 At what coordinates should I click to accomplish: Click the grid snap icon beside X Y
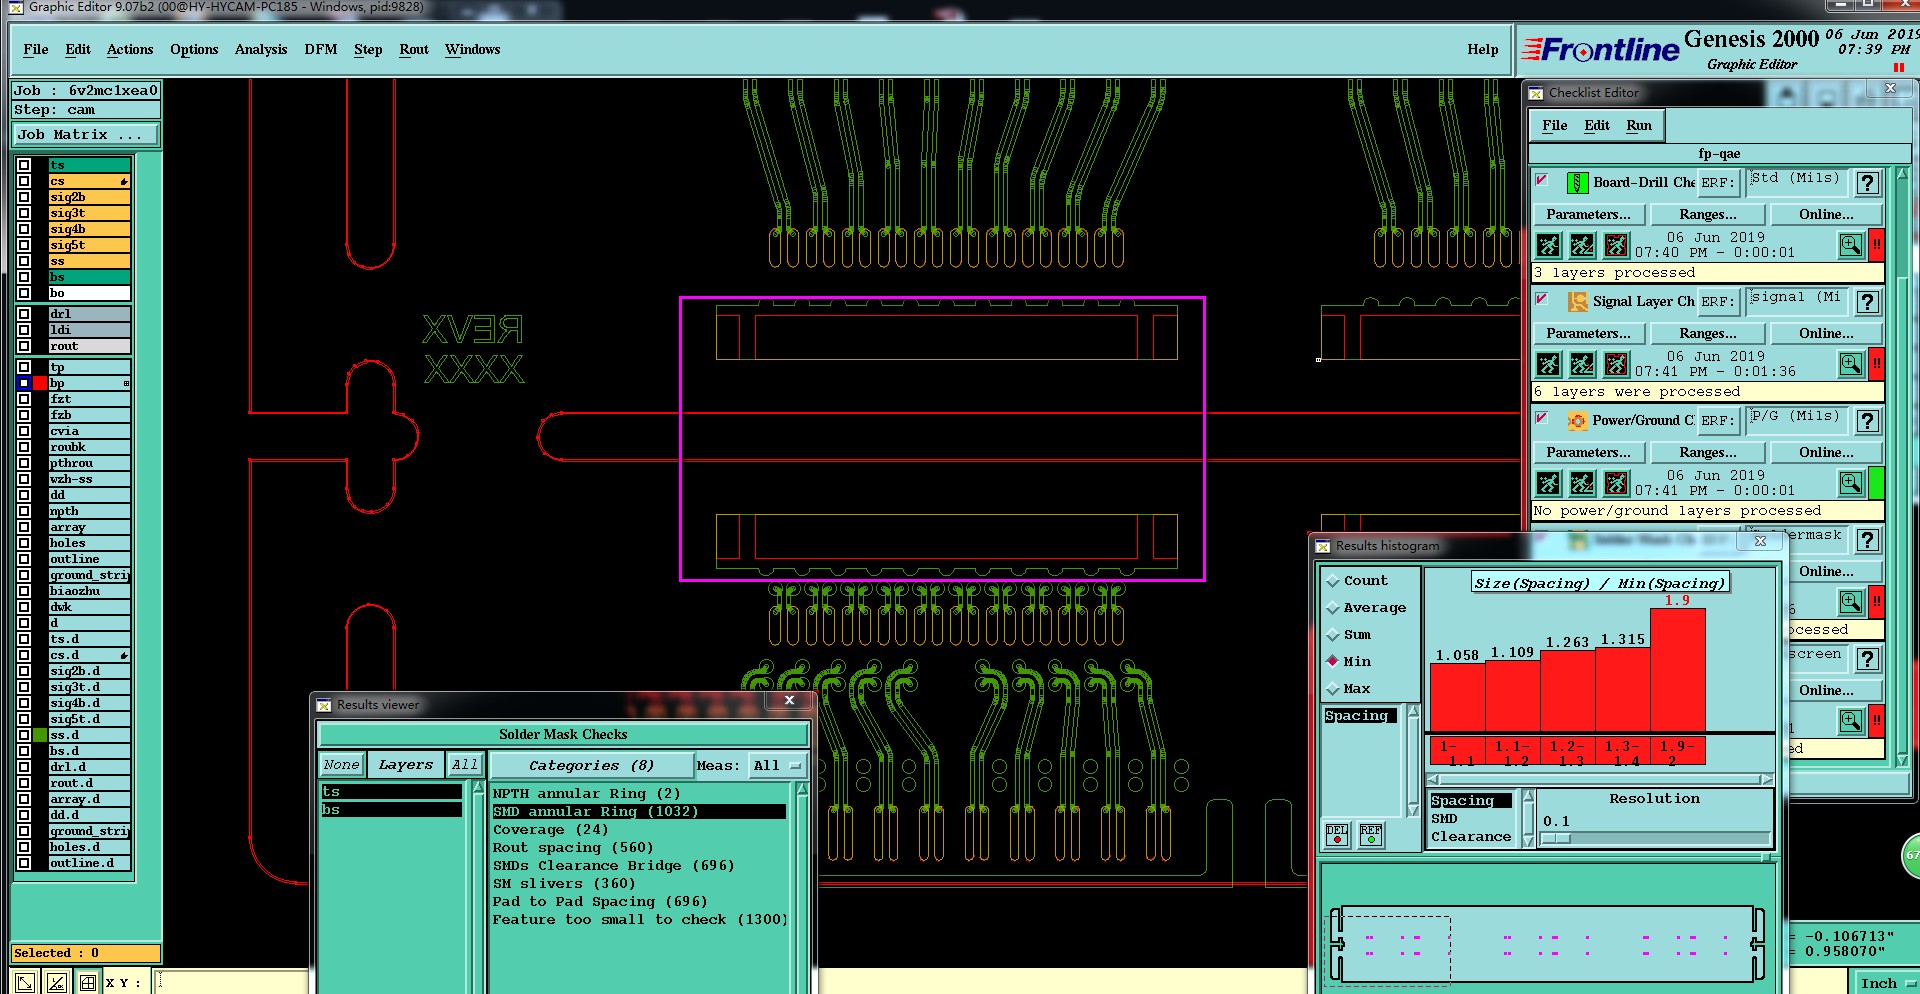(88, 982)
